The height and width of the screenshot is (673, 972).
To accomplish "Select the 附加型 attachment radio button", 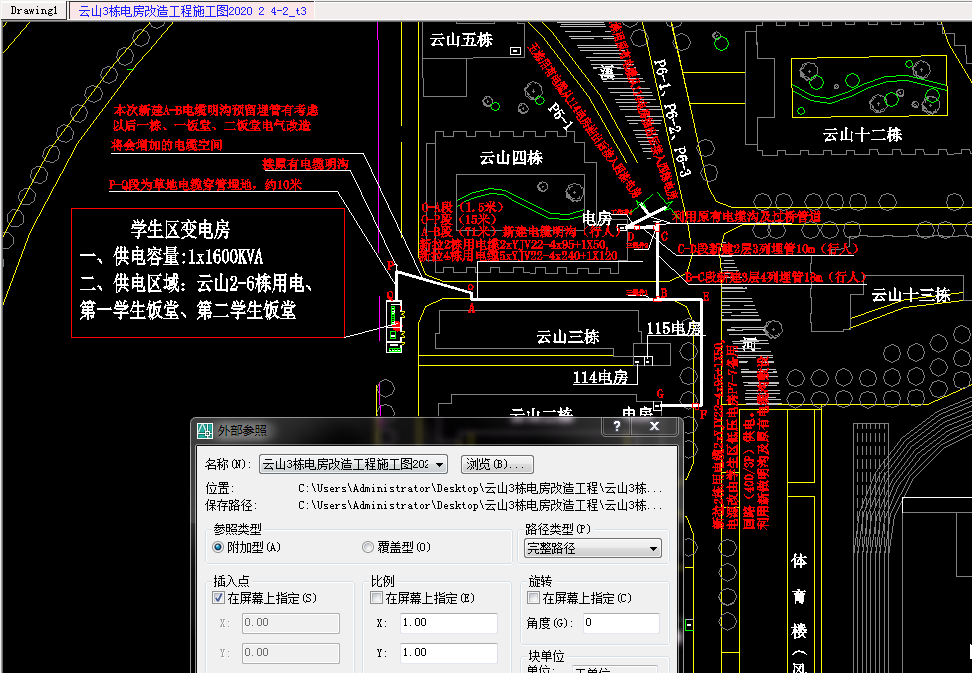I will (x=218, y=547).
